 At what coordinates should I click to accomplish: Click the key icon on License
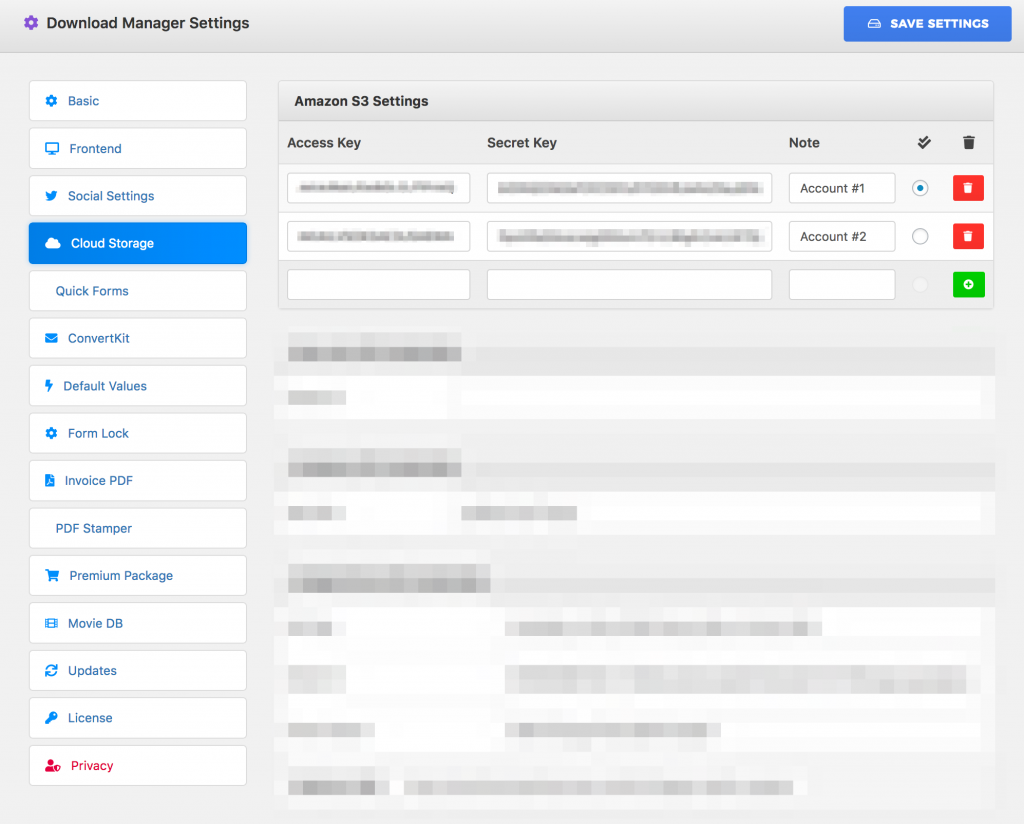[x=51, y=718]
